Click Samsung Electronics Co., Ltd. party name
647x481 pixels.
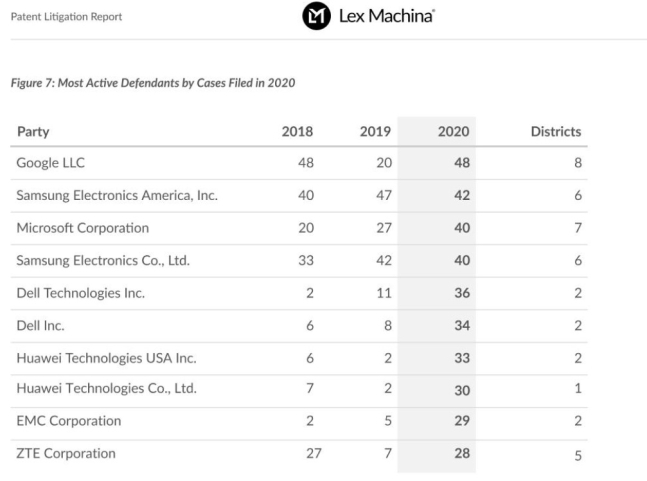(x=103, y=261)
